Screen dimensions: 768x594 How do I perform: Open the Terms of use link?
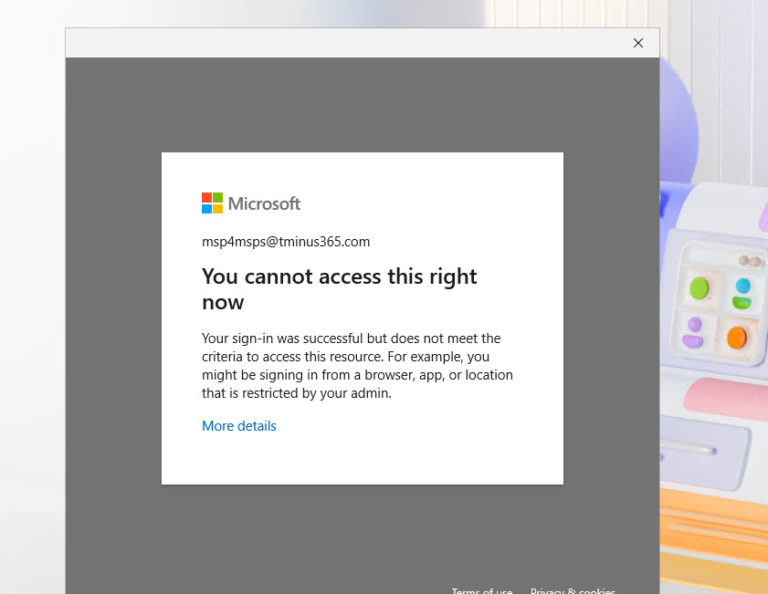coord(482,590)
